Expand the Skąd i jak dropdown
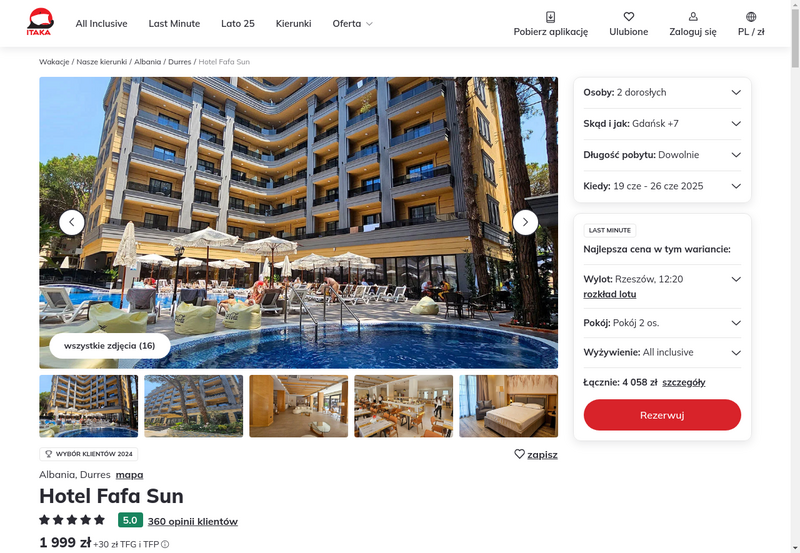Screen dimensions: 800x553 coord(662,123)
